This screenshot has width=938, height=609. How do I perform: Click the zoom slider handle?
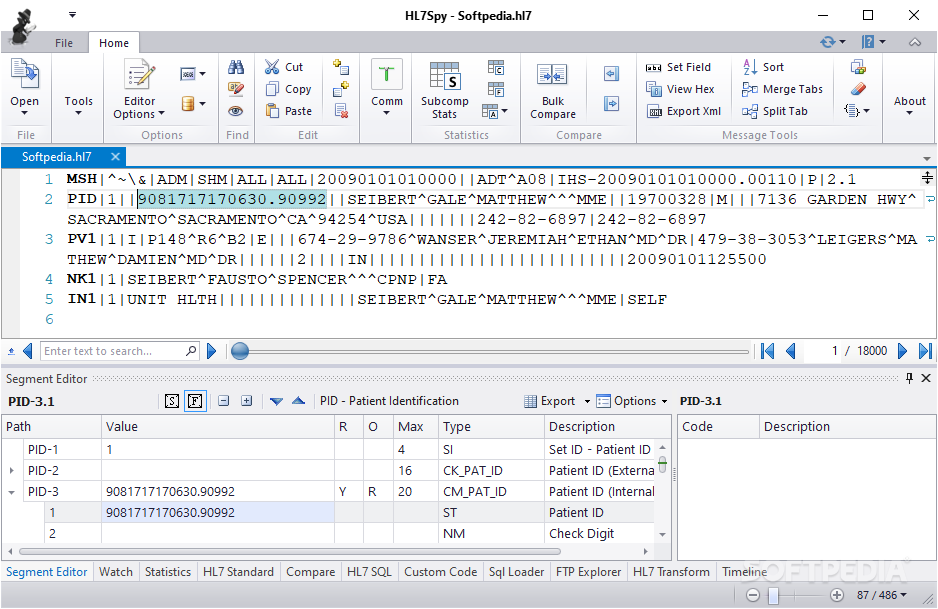(773, 595)
